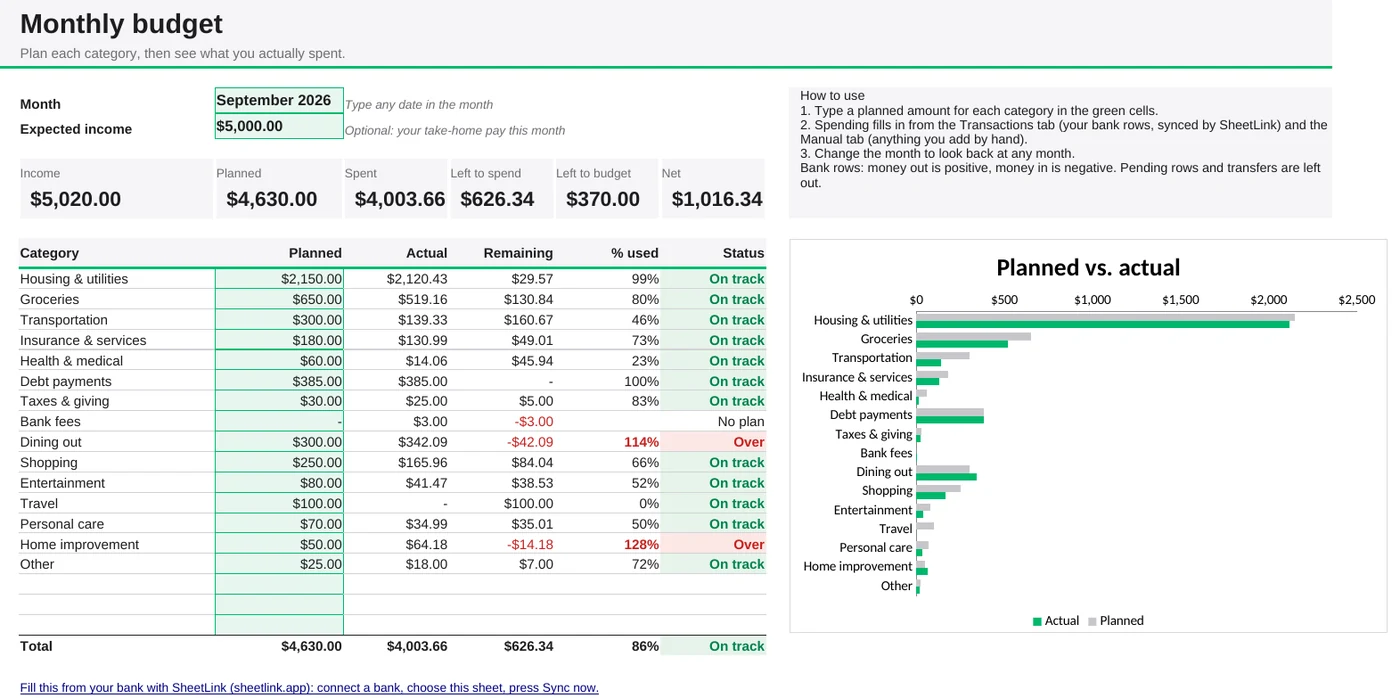Select the Month cell showing September 2026
Viewport: 1400px width, 698px height.
pos(279,101)
